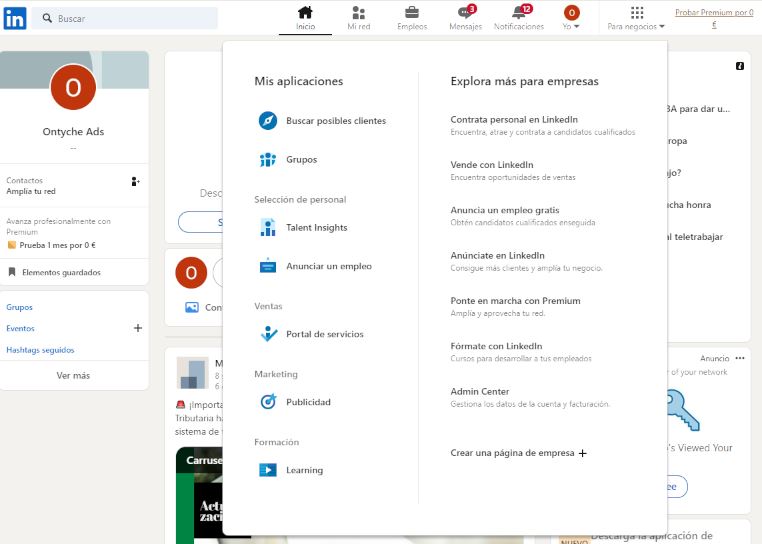Open the Notificaciones bell icon

518,13
